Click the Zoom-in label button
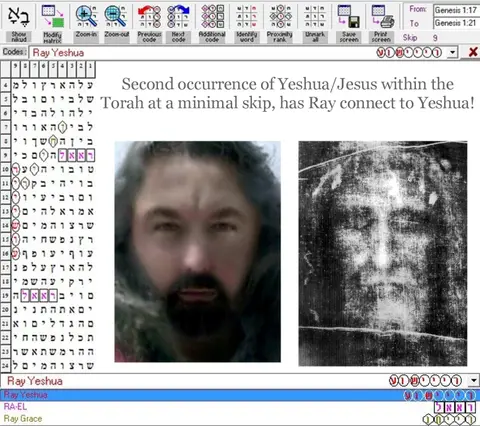Screen dimensions: 480x426 click(x=86, y=37)
